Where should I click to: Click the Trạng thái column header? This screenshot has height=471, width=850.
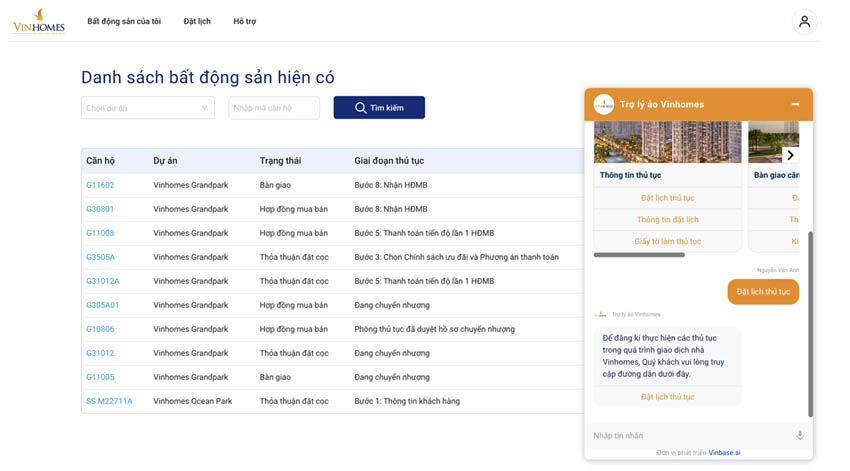pos(280,160)
